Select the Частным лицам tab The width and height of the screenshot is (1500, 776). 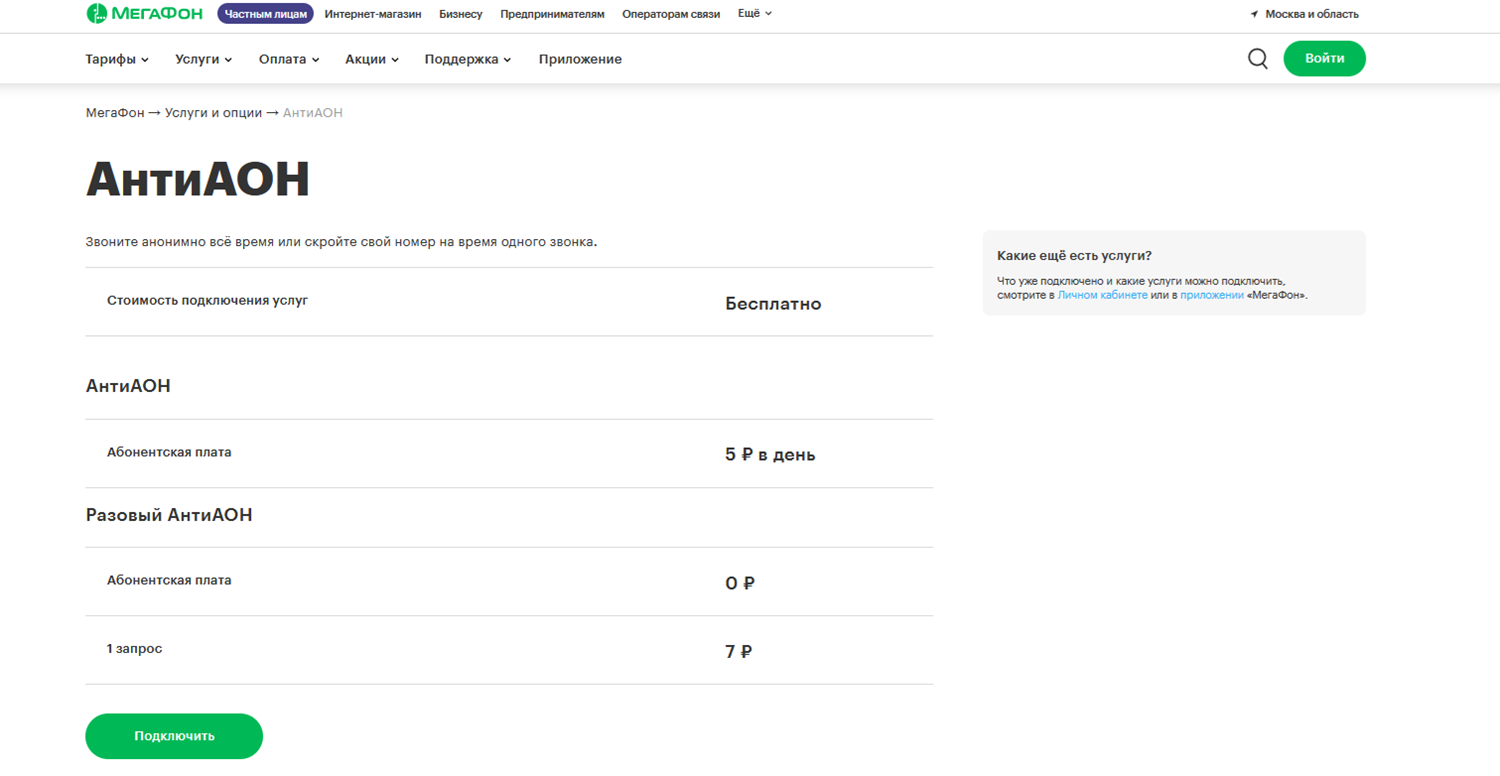(x=265, y=14)
